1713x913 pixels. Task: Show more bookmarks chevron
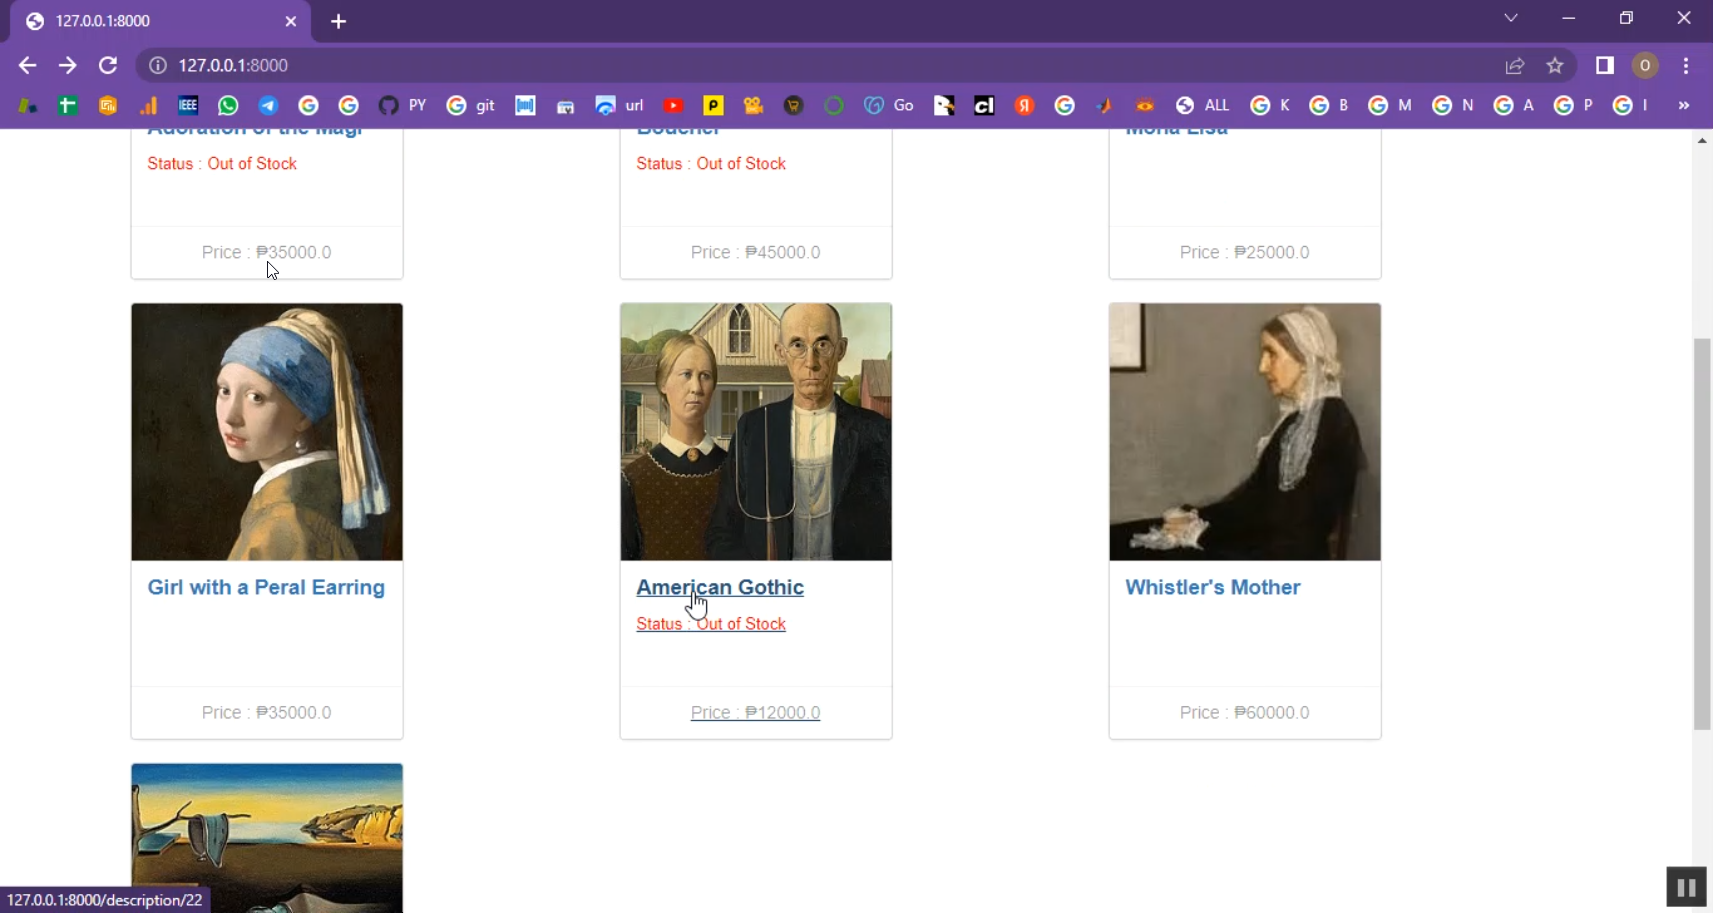1684,105
